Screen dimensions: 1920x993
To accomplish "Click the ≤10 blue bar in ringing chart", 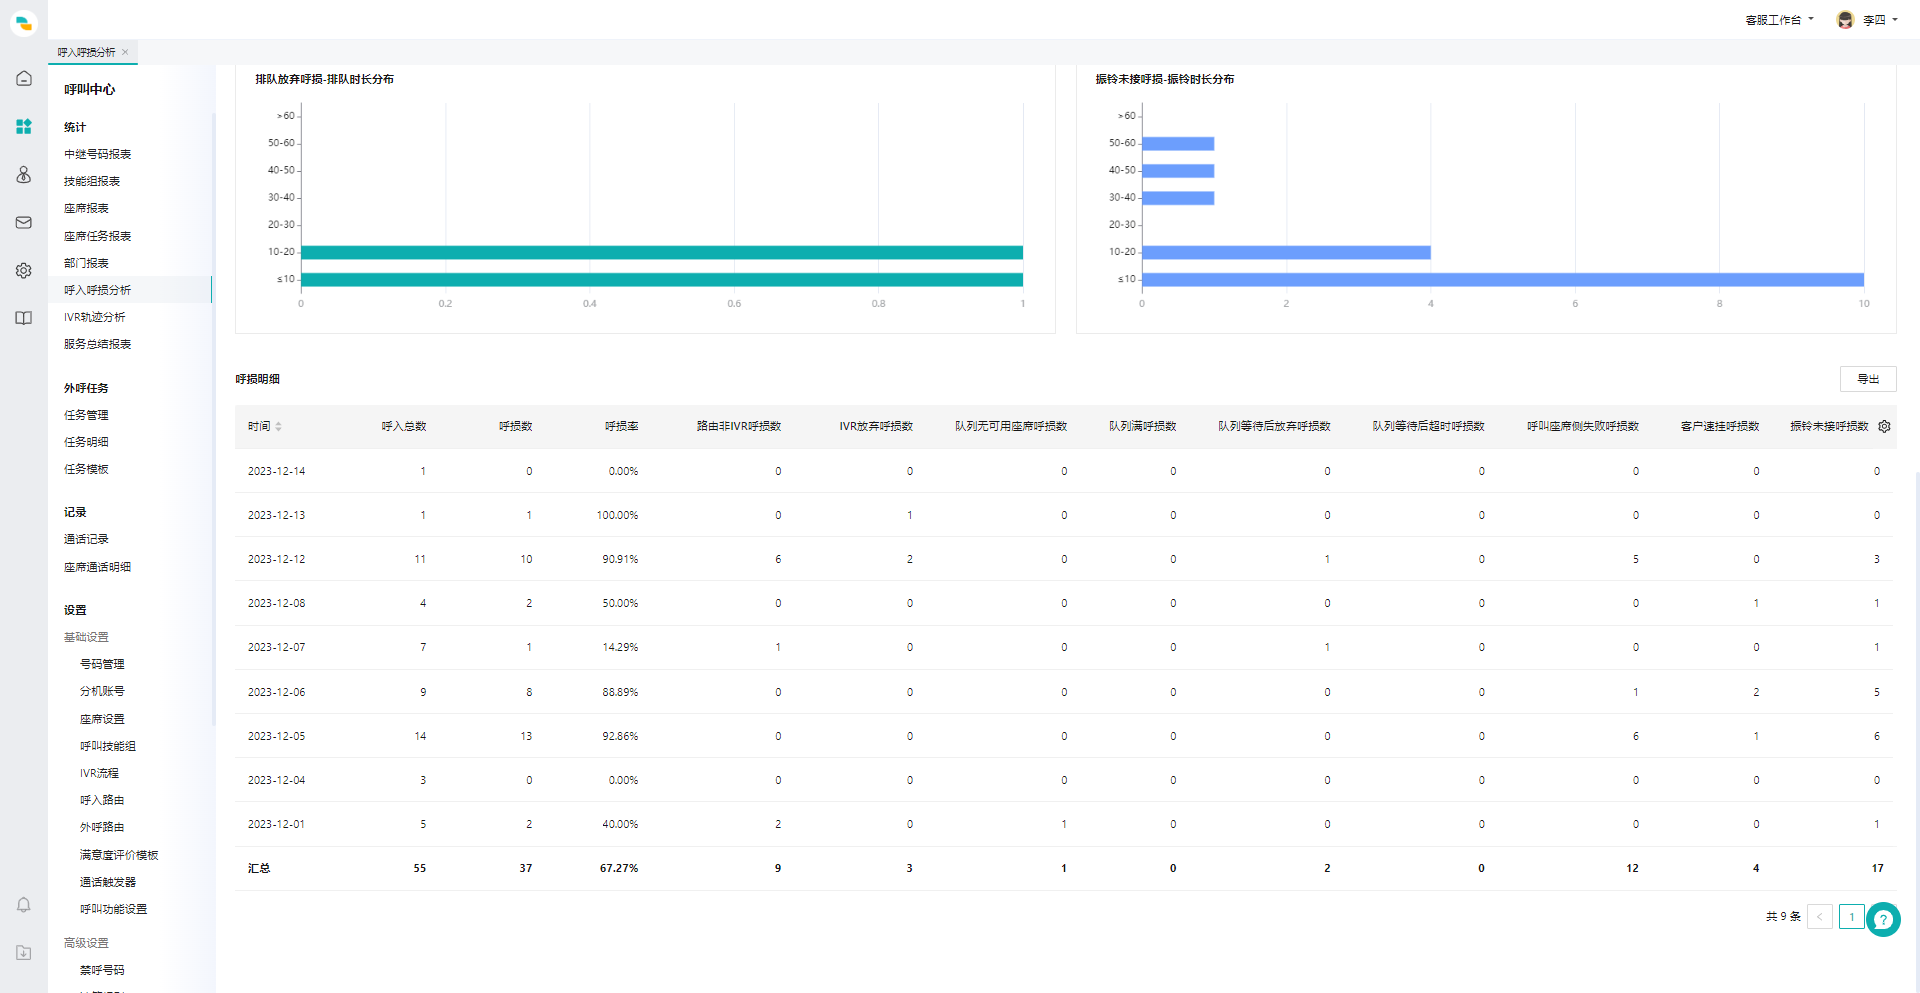I will 1502,279.
